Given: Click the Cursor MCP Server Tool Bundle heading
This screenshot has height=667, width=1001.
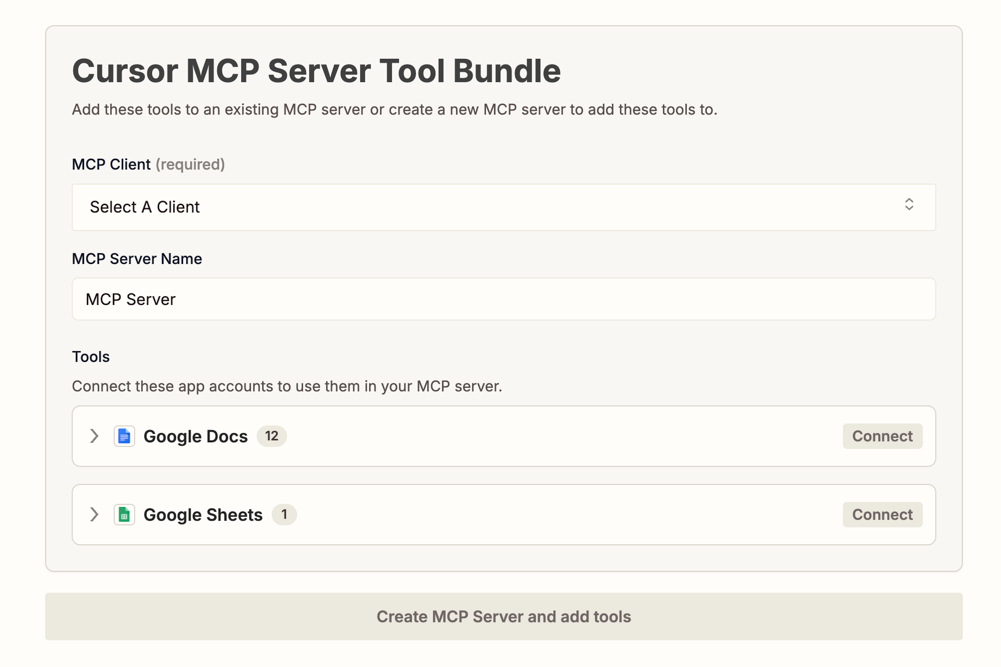Looking at the screenshot, I should click(316, 71).
